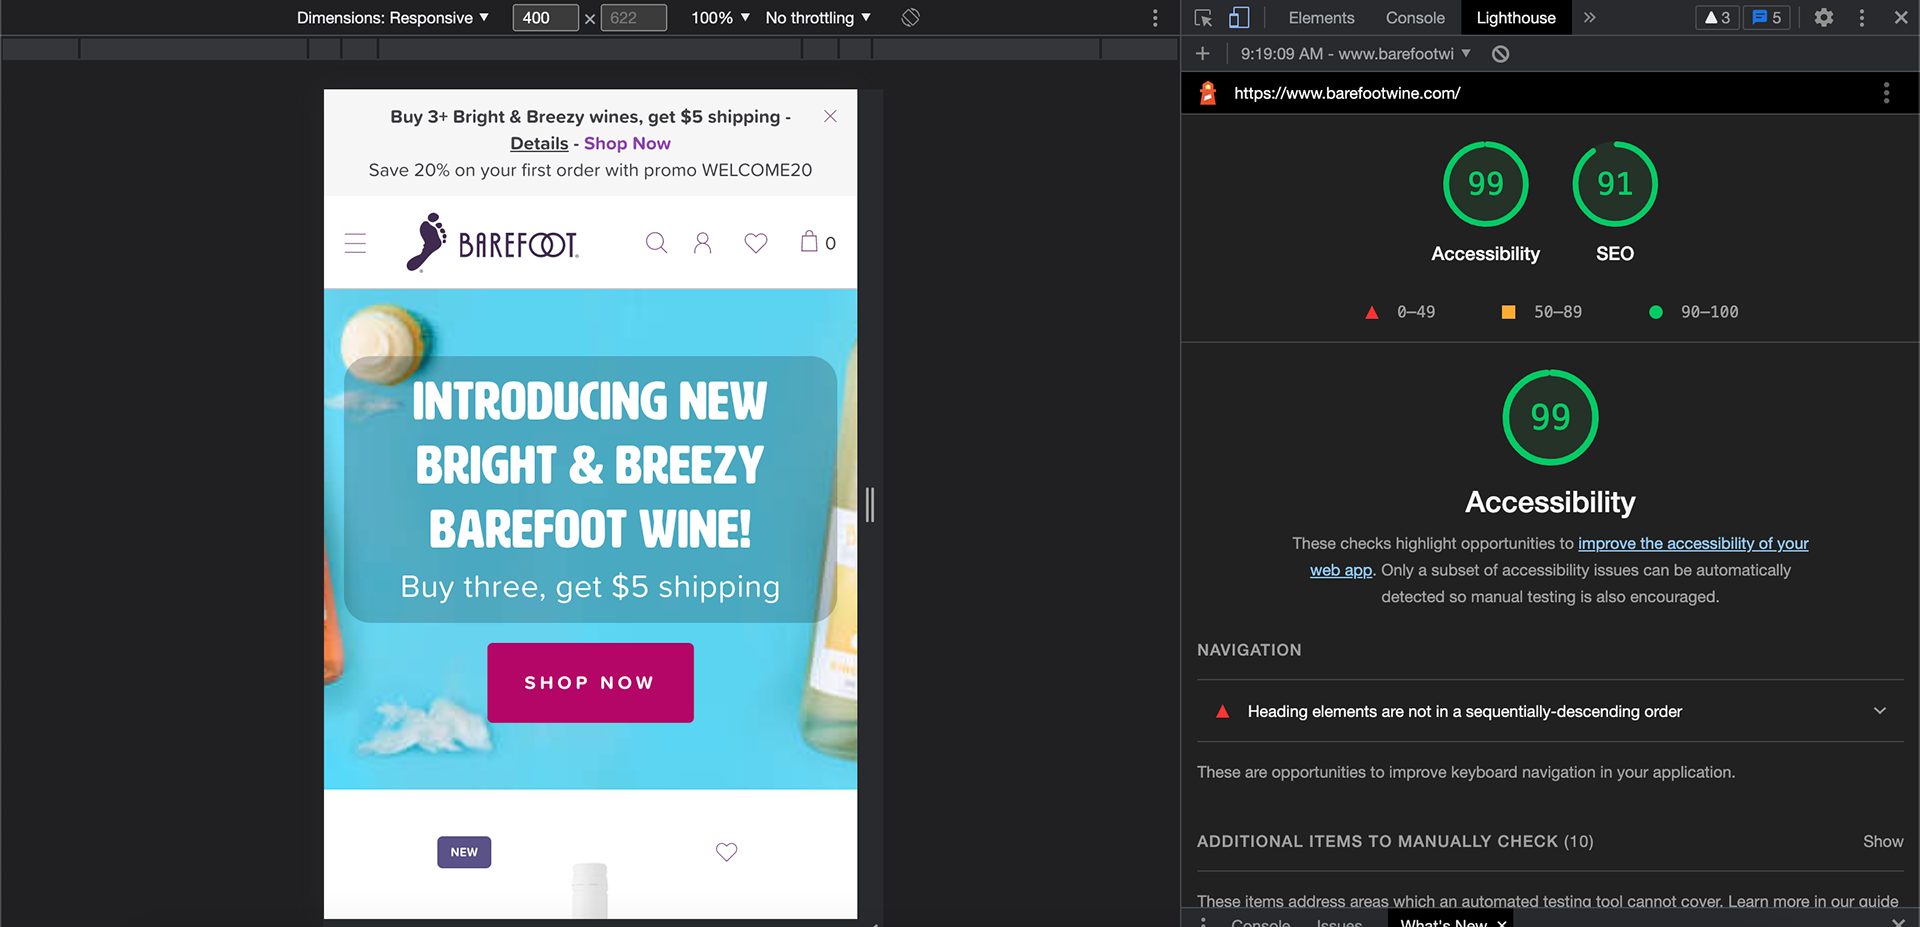Show additional manual check items
Screen dimensions: 1920x927
coord(1883,841)
